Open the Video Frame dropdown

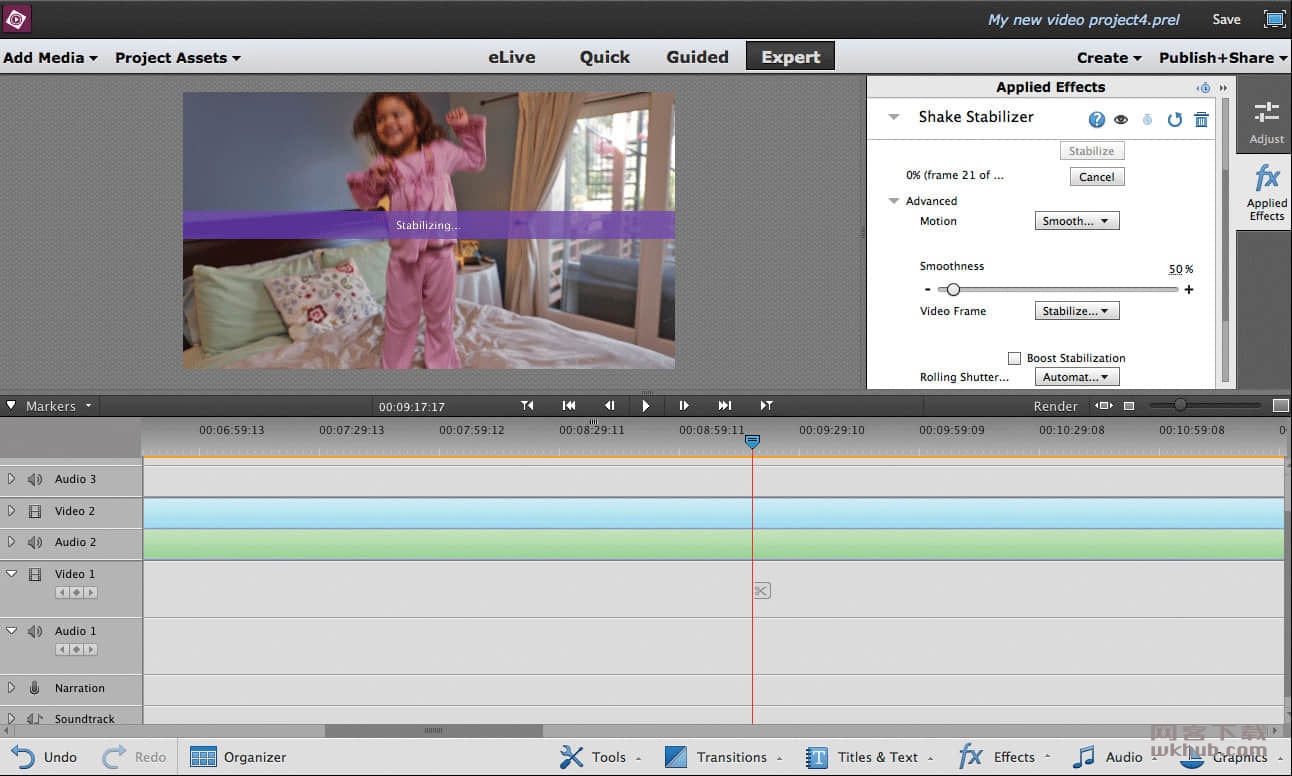click(1077, 311)
